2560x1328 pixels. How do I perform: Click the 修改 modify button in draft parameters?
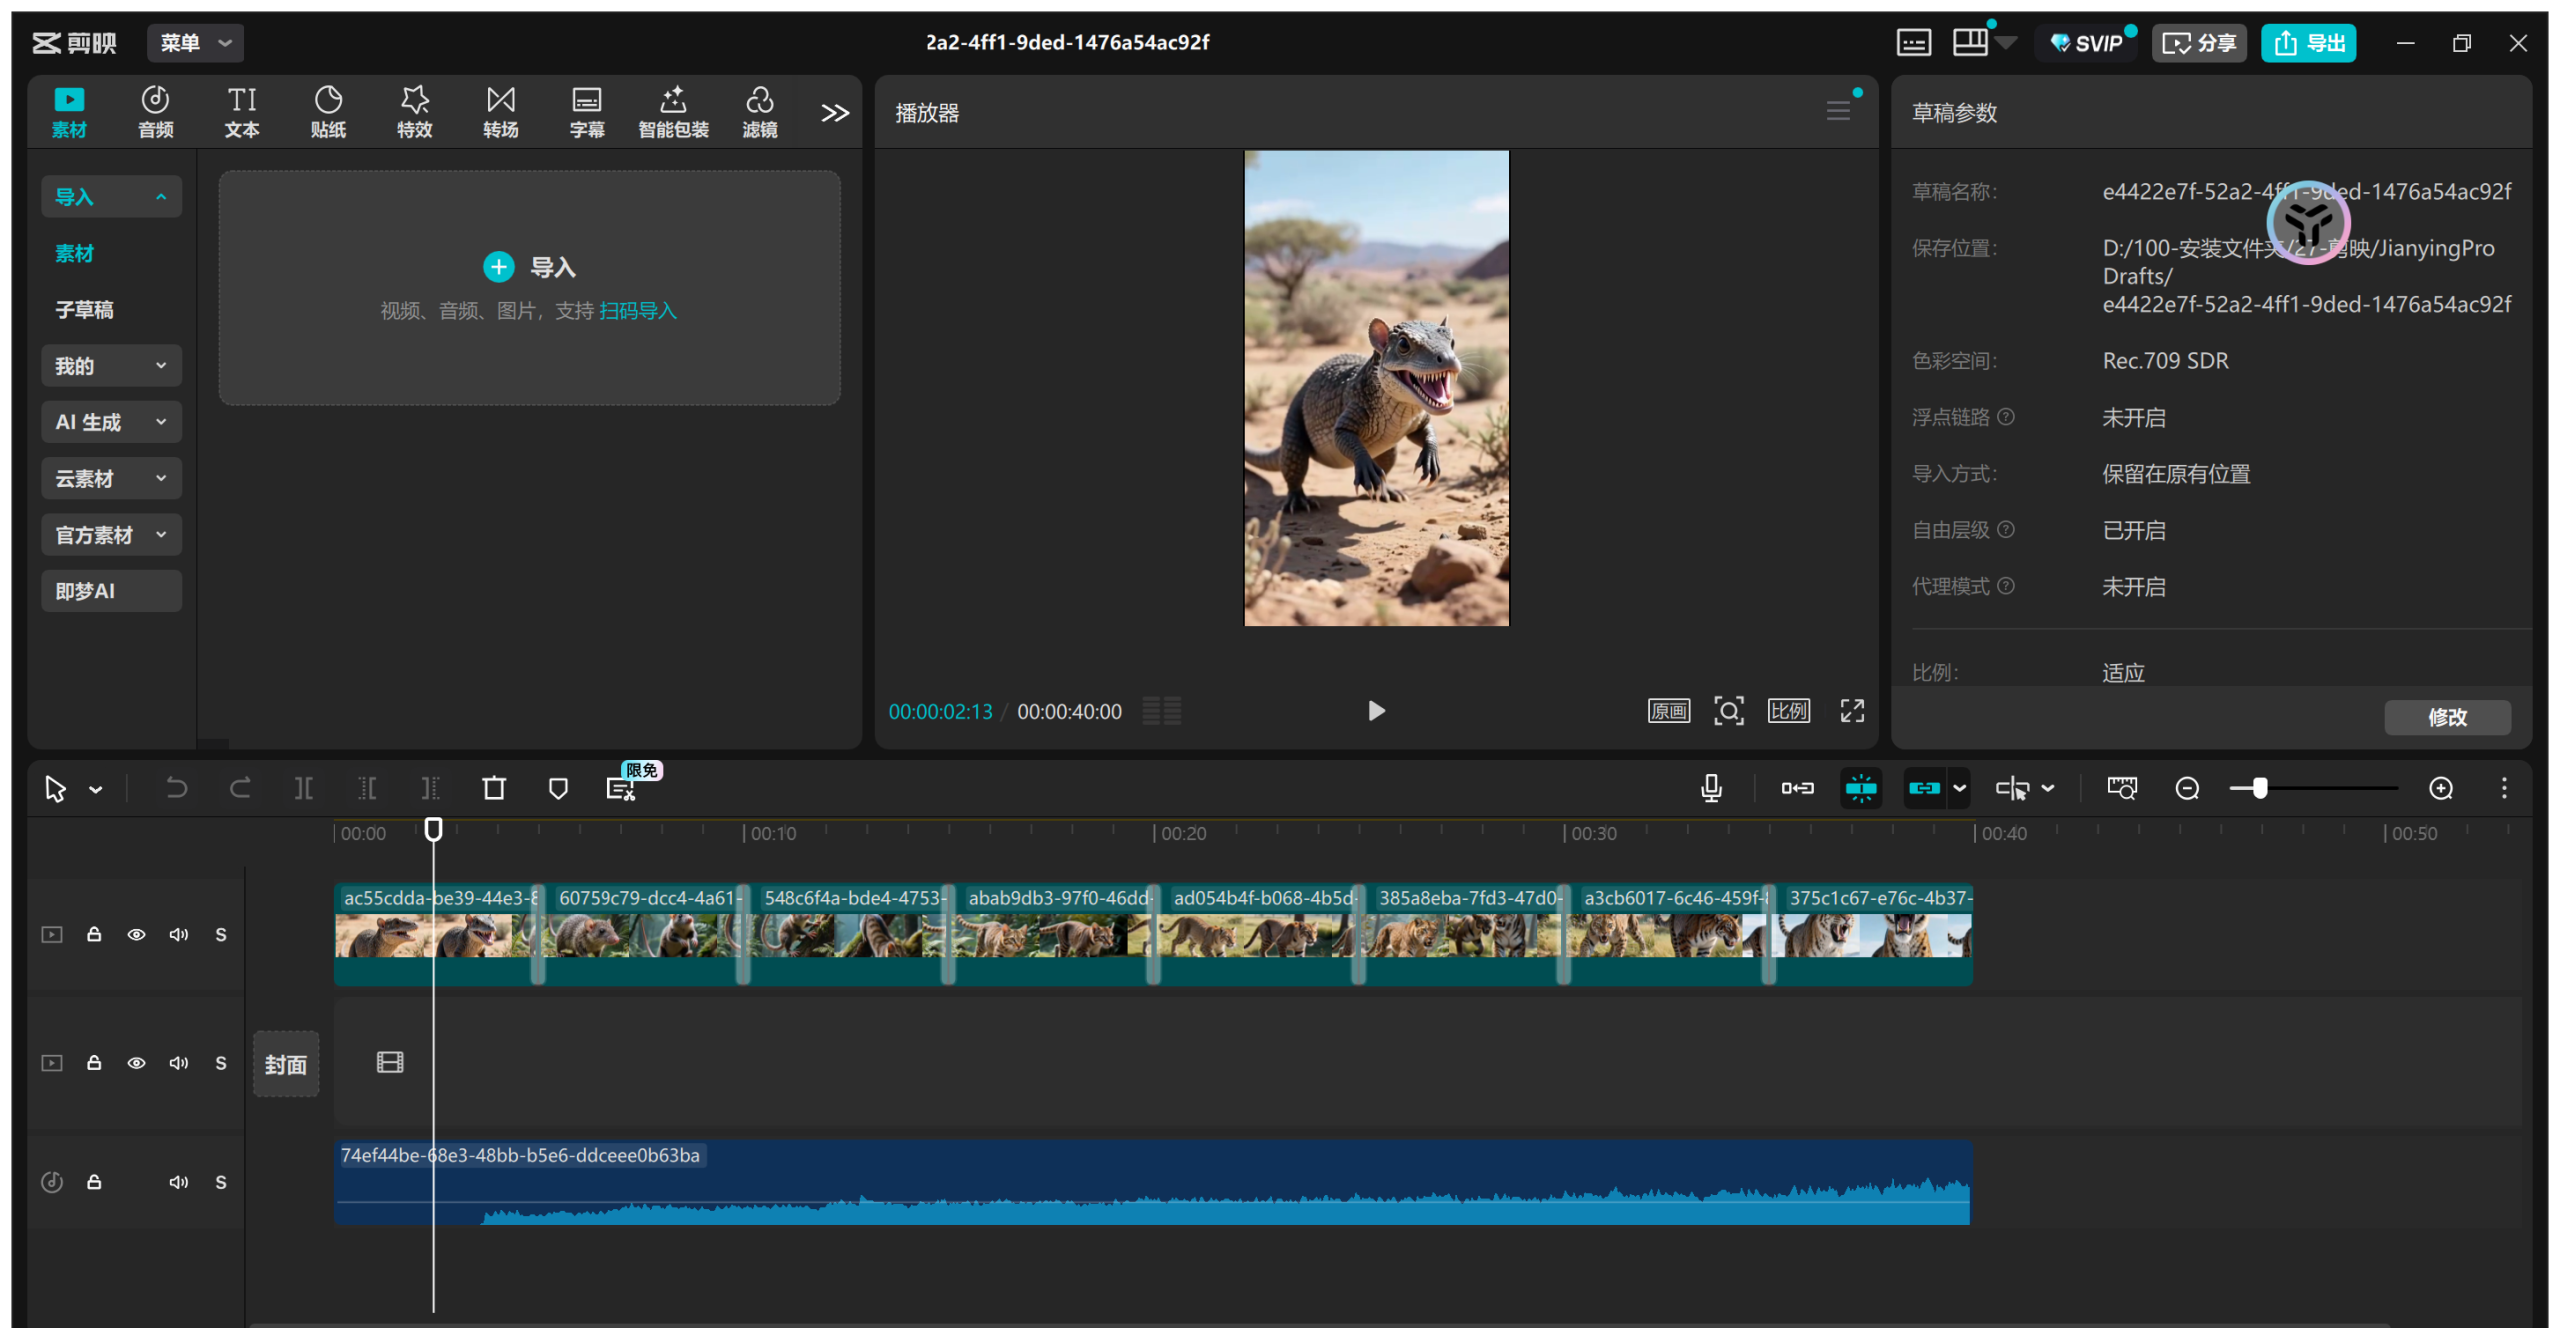2446,717
